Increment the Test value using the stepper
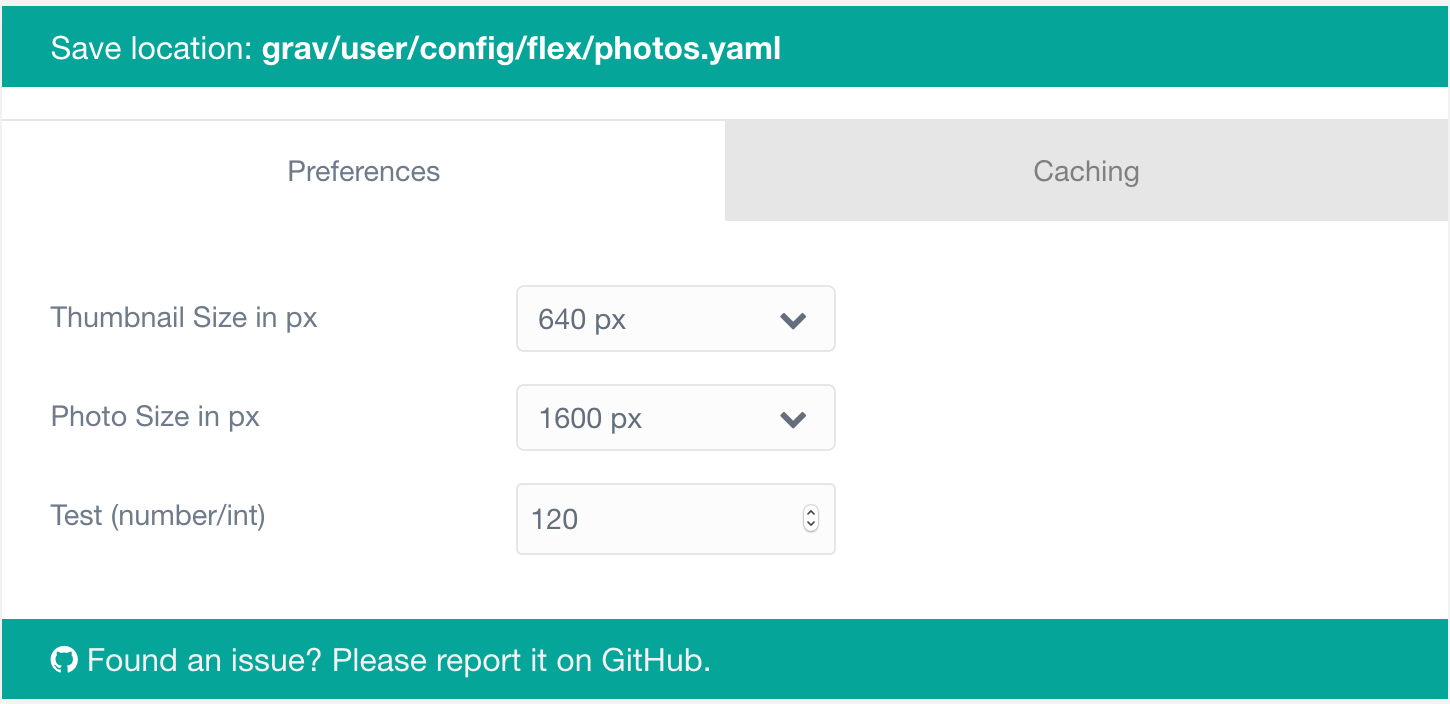The image size is (1450, 704). (x=810, y=513)
